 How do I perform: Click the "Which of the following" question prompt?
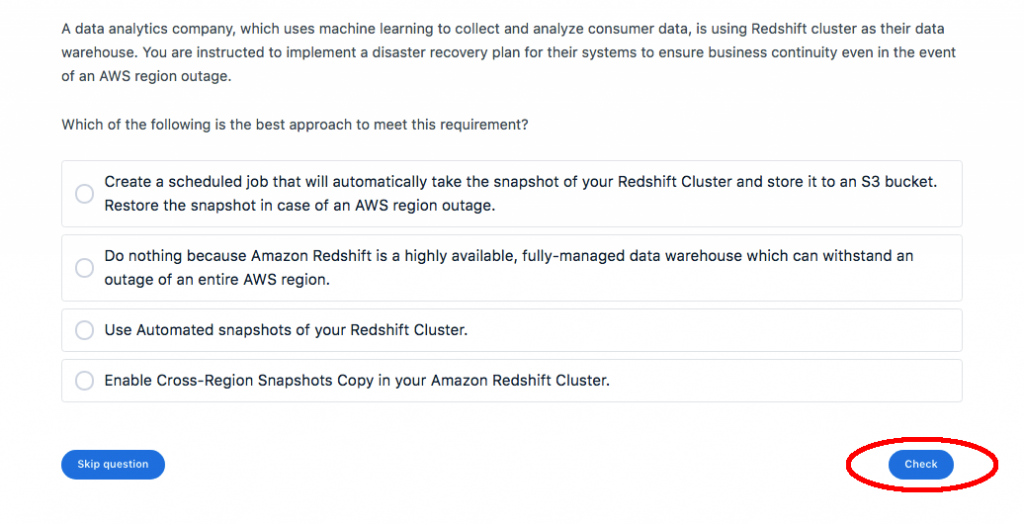tap(295, 125)
